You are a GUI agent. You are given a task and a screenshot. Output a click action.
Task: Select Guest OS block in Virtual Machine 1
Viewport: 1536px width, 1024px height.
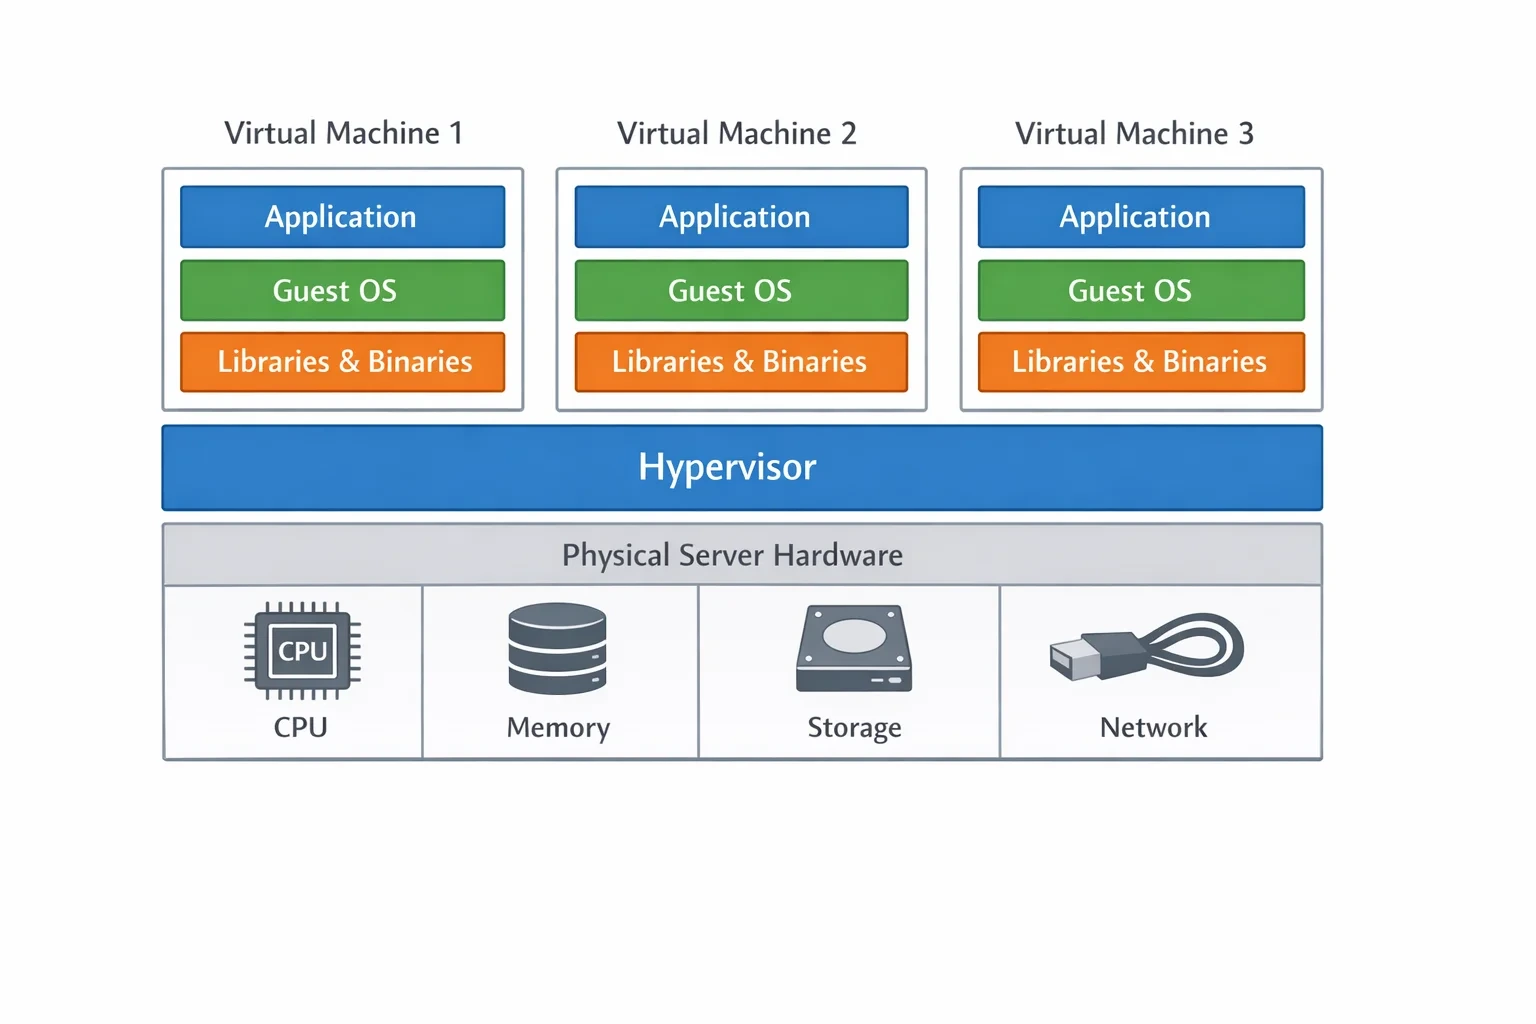coord(342,291)
